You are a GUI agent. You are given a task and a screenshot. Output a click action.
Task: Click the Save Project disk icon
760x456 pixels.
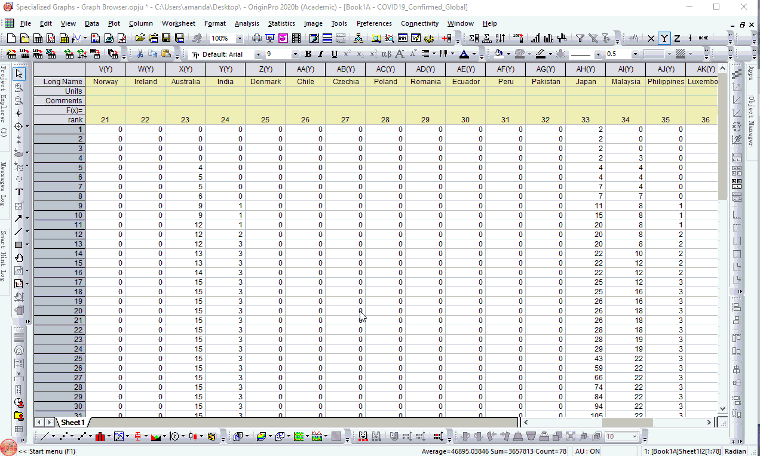pyautogui.click(x=166, y=38)
